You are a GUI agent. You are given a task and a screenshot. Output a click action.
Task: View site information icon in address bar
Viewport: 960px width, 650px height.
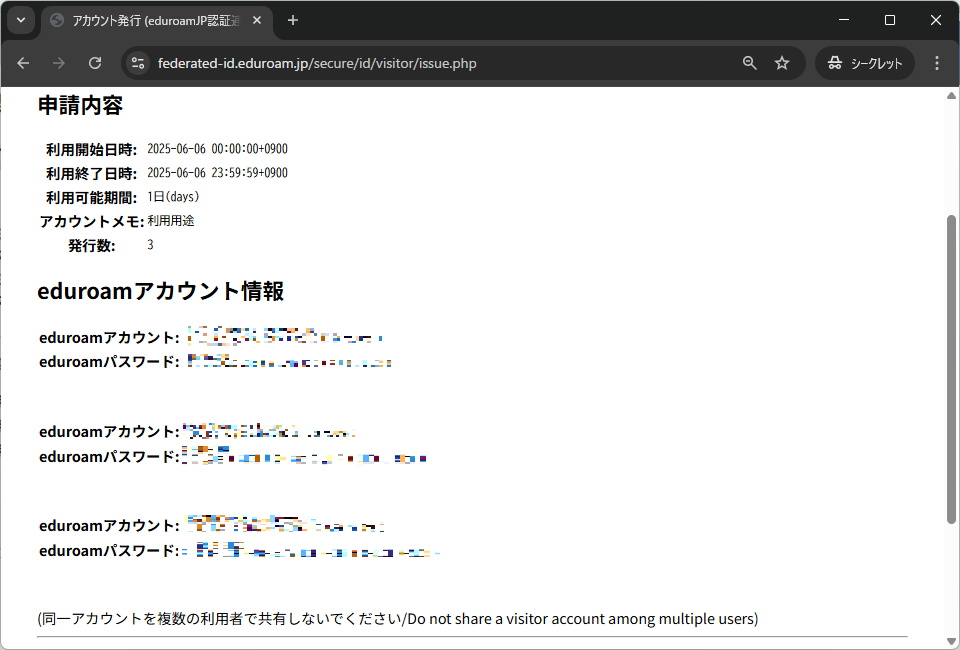(139, 63)
